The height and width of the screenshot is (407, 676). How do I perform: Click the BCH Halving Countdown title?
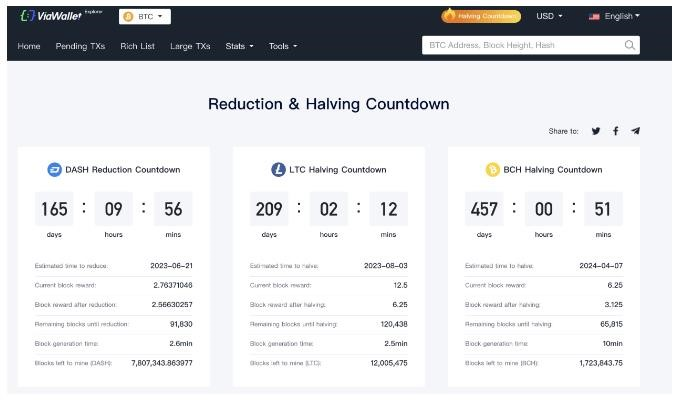(553, 169)
